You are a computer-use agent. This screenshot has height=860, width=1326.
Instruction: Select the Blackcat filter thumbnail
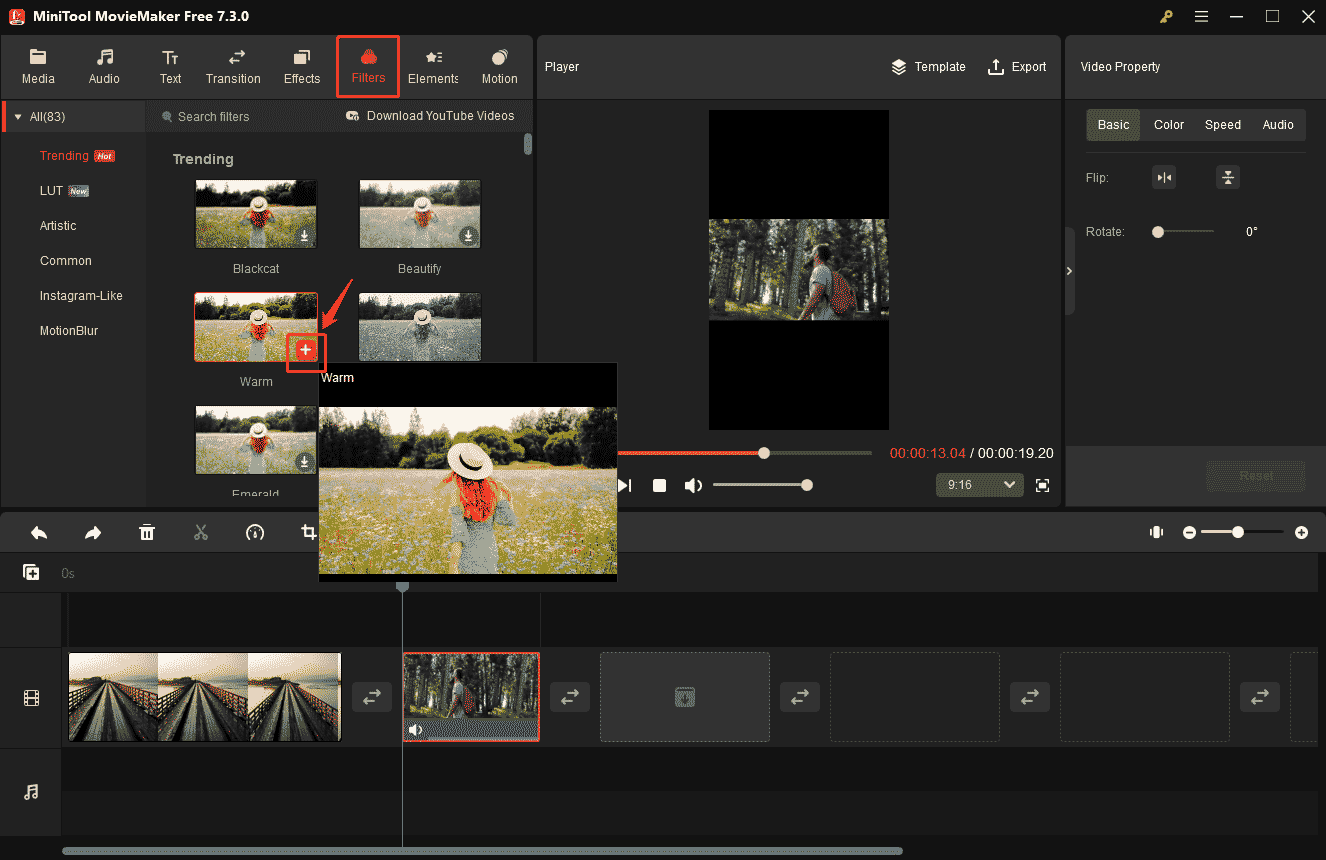pyautogui.click(x=256, y=214)
